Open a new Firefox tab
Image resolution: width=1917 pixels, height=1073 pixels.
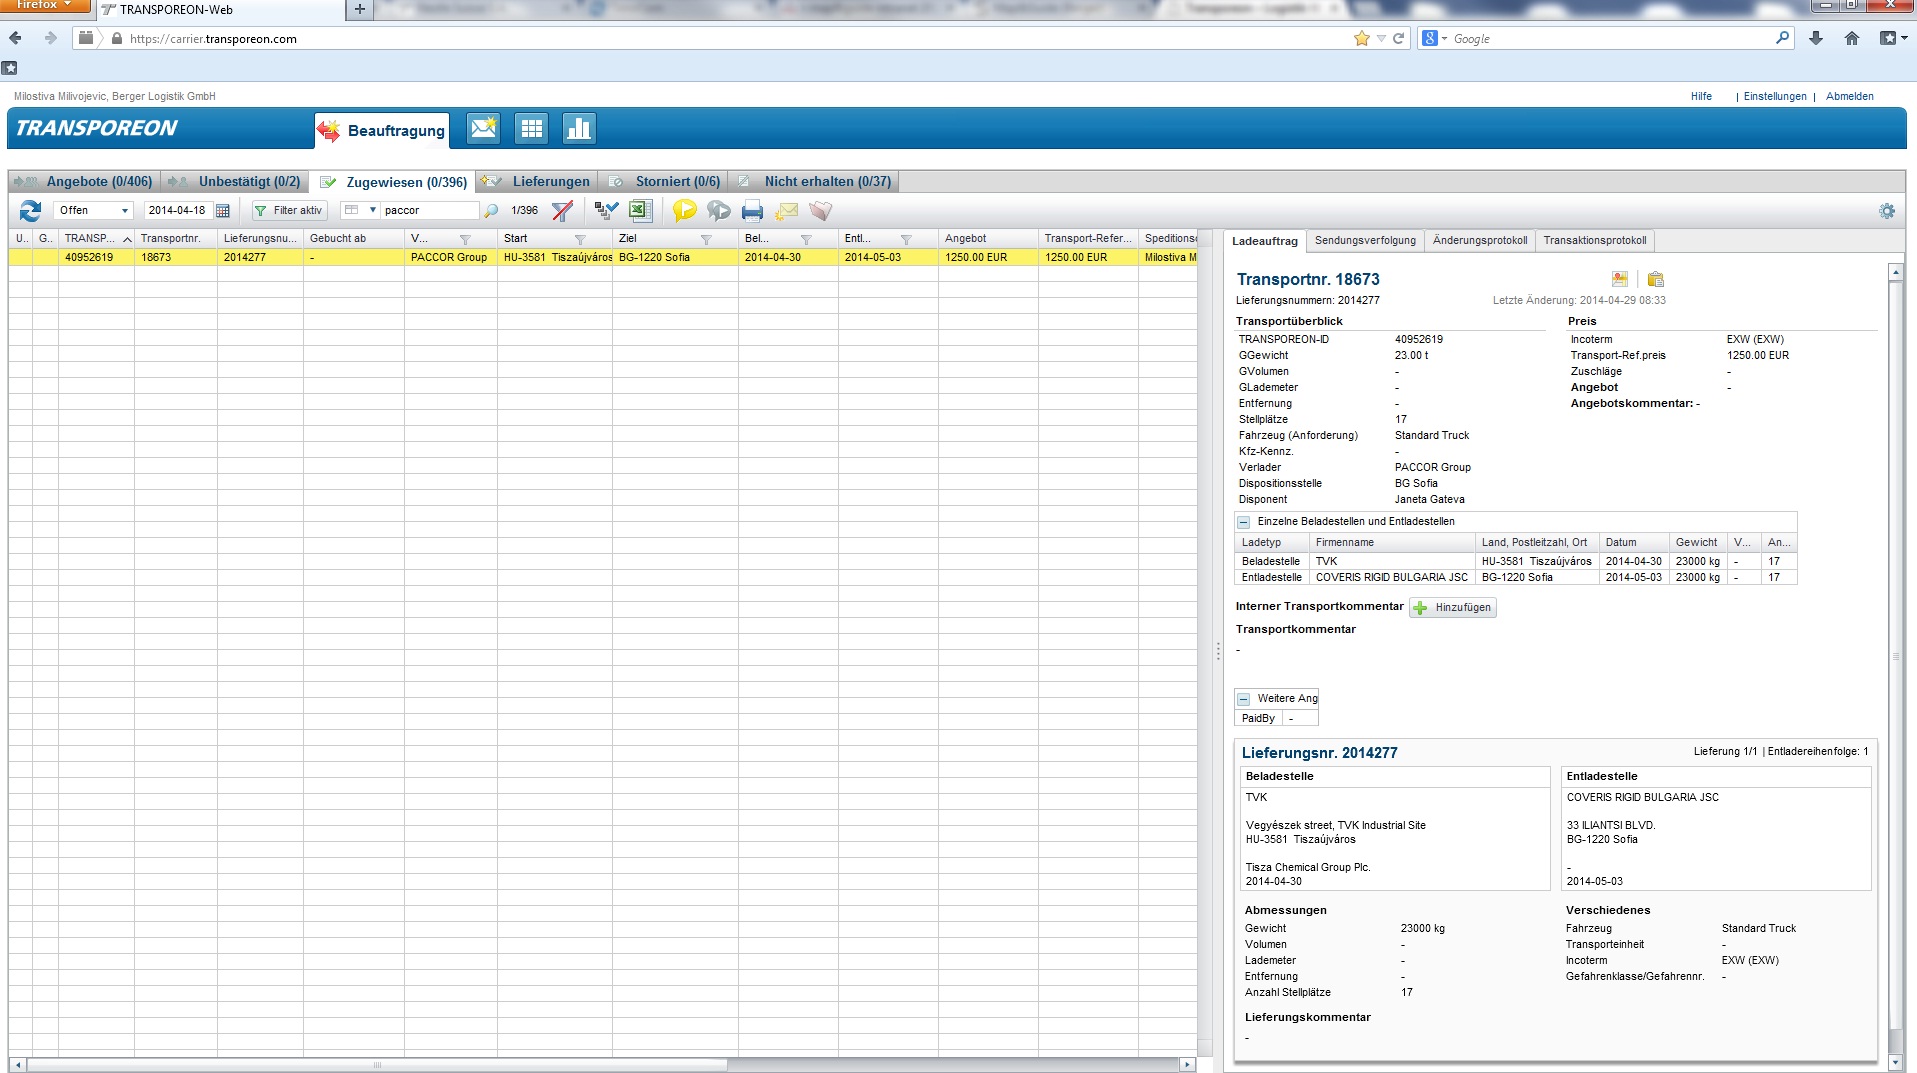(360, 9)
